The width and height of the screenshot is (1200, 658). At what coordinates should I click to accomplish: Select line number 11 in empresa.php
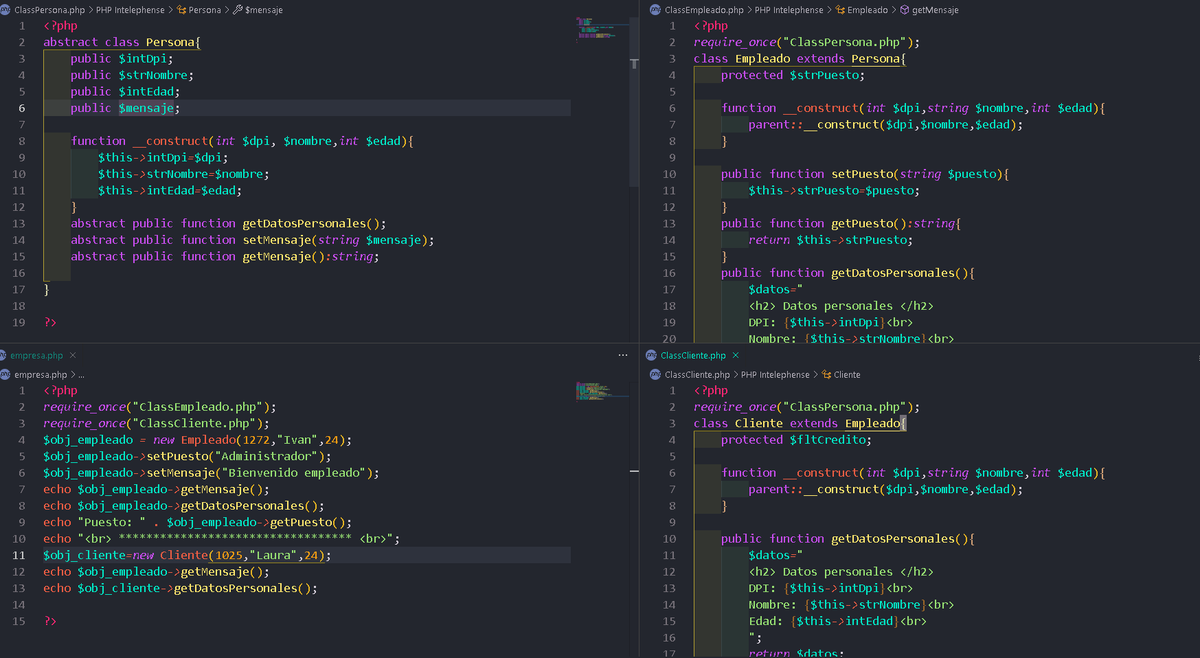click(x=19, y=555)
